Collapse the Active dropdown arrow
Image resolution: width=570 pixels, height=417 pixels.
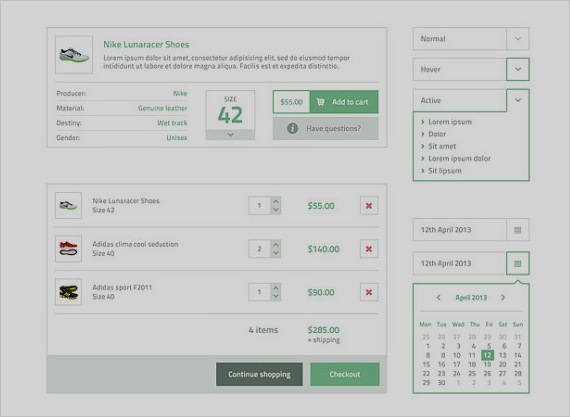[518, 100]
